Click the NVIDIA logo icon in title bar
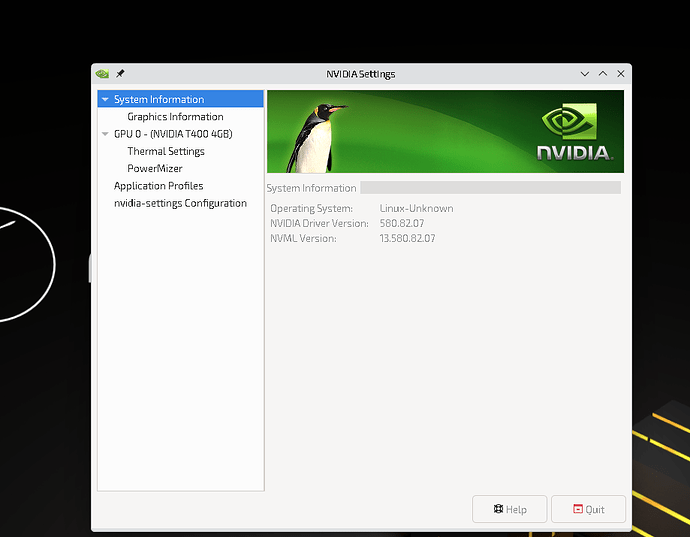Screen dimensions: 690x537 (x=102, y=74)
